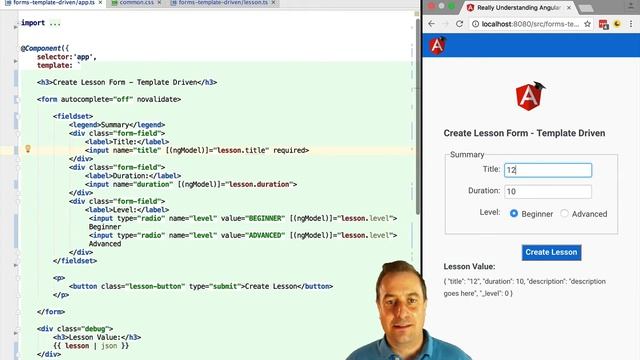Bookmark the page with the star icon

(x=587, y=24)
